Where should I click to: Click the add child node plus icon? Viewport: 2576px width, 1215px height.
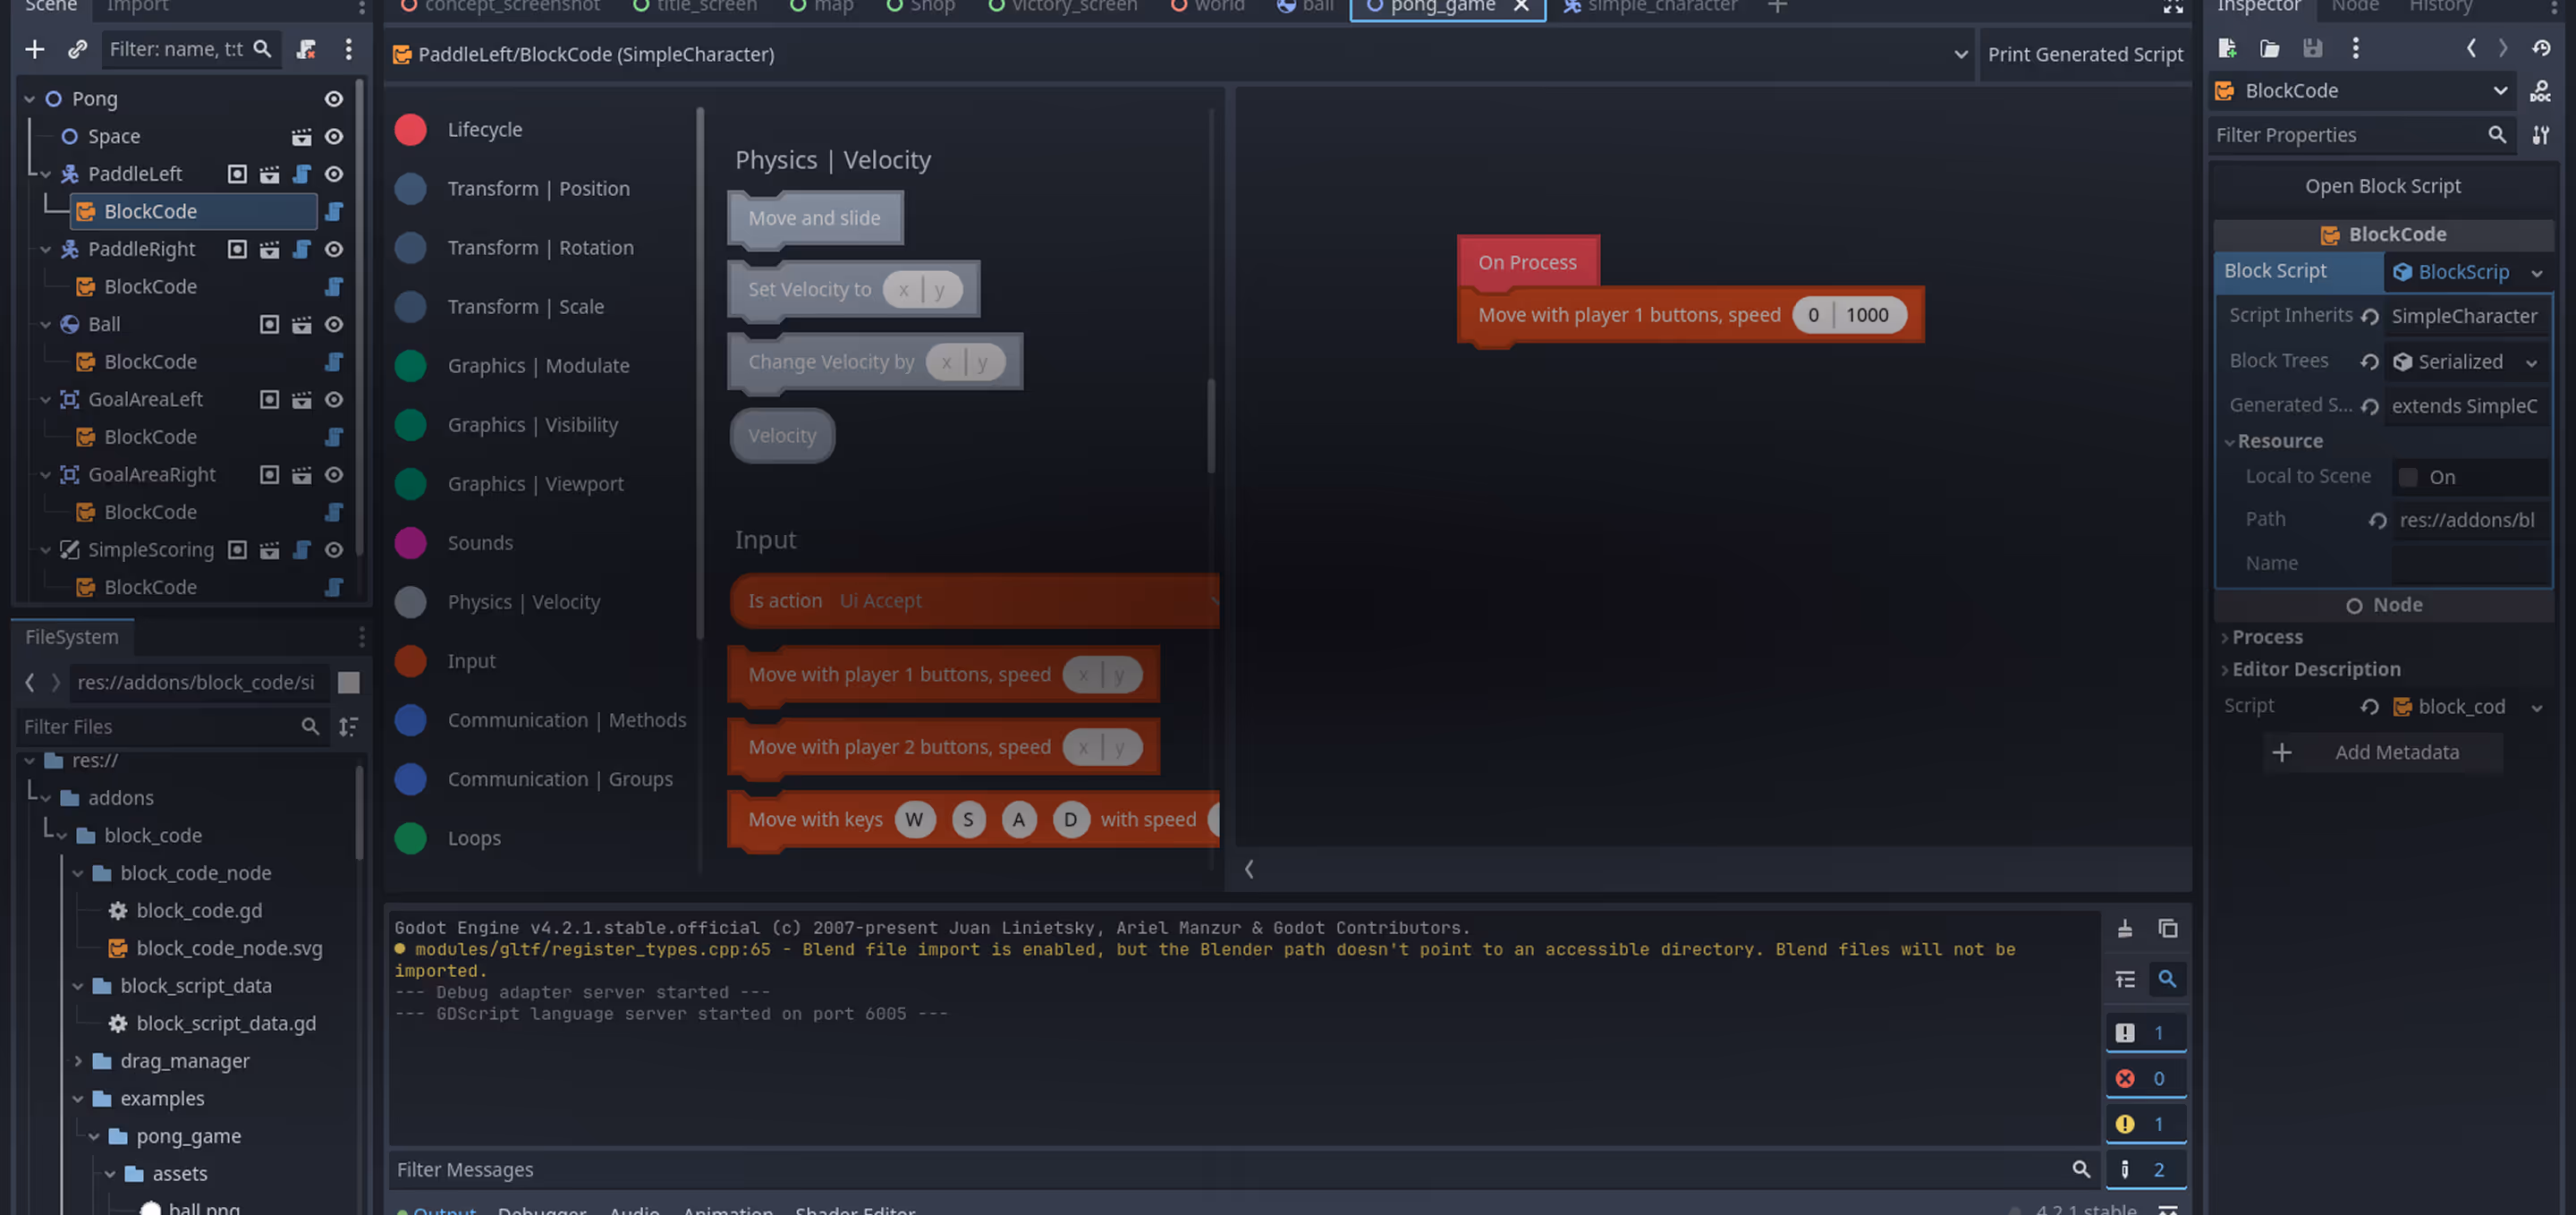(x=35, y=49)
